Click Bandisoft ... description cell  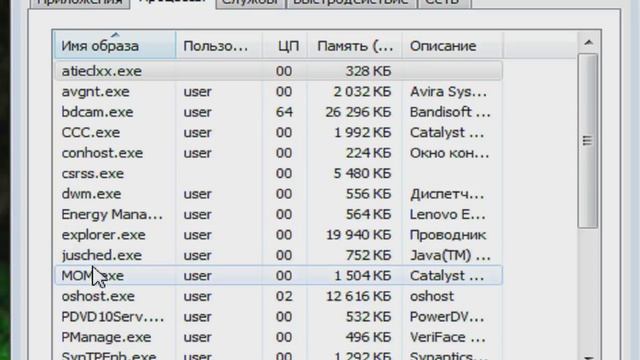click(x=450, y=112)
